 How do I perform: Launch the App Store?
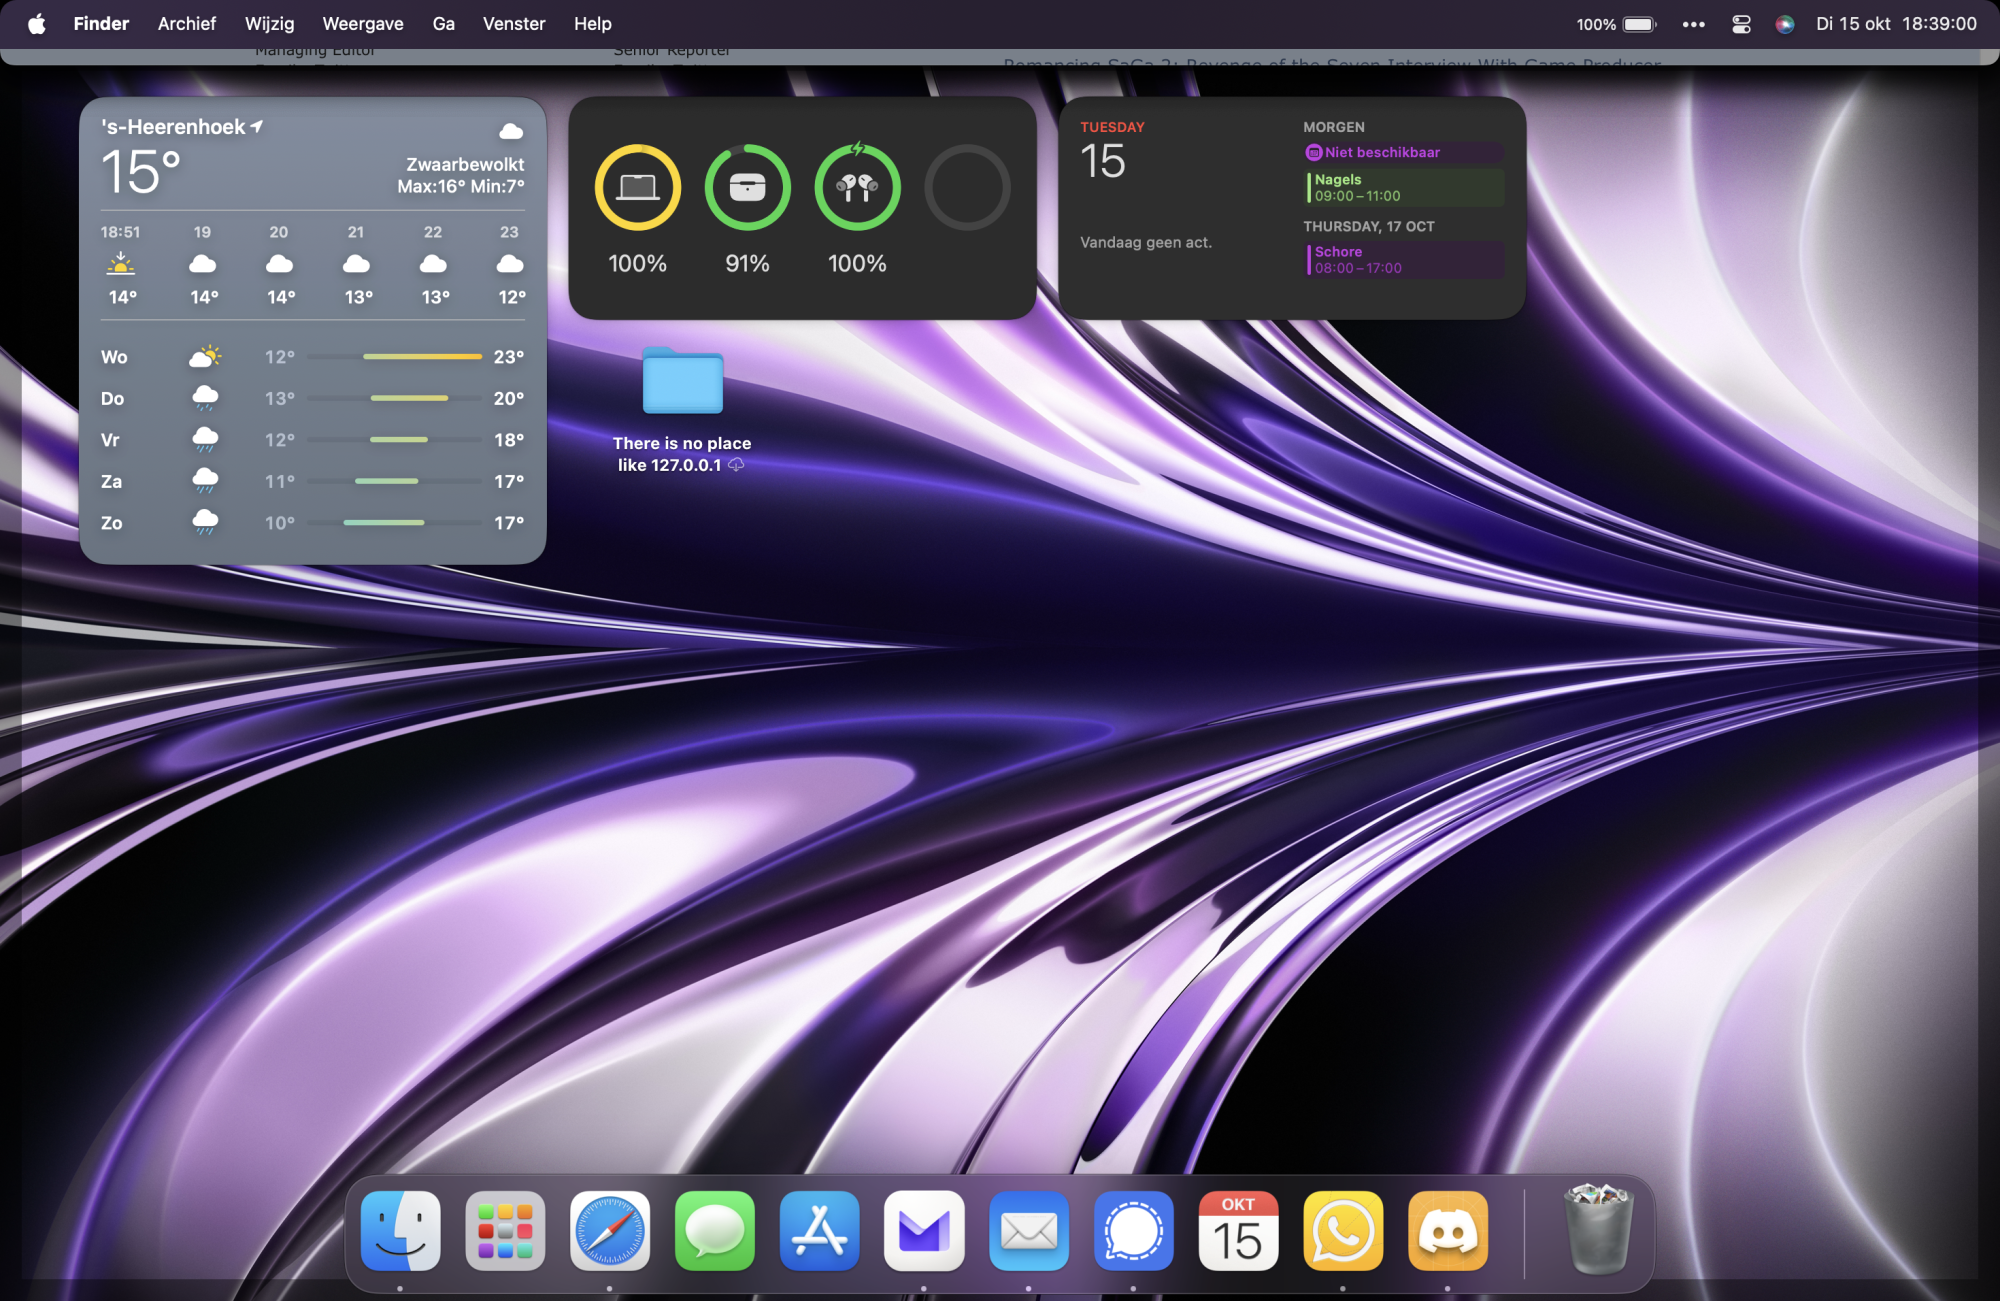tap(819, 1231)
